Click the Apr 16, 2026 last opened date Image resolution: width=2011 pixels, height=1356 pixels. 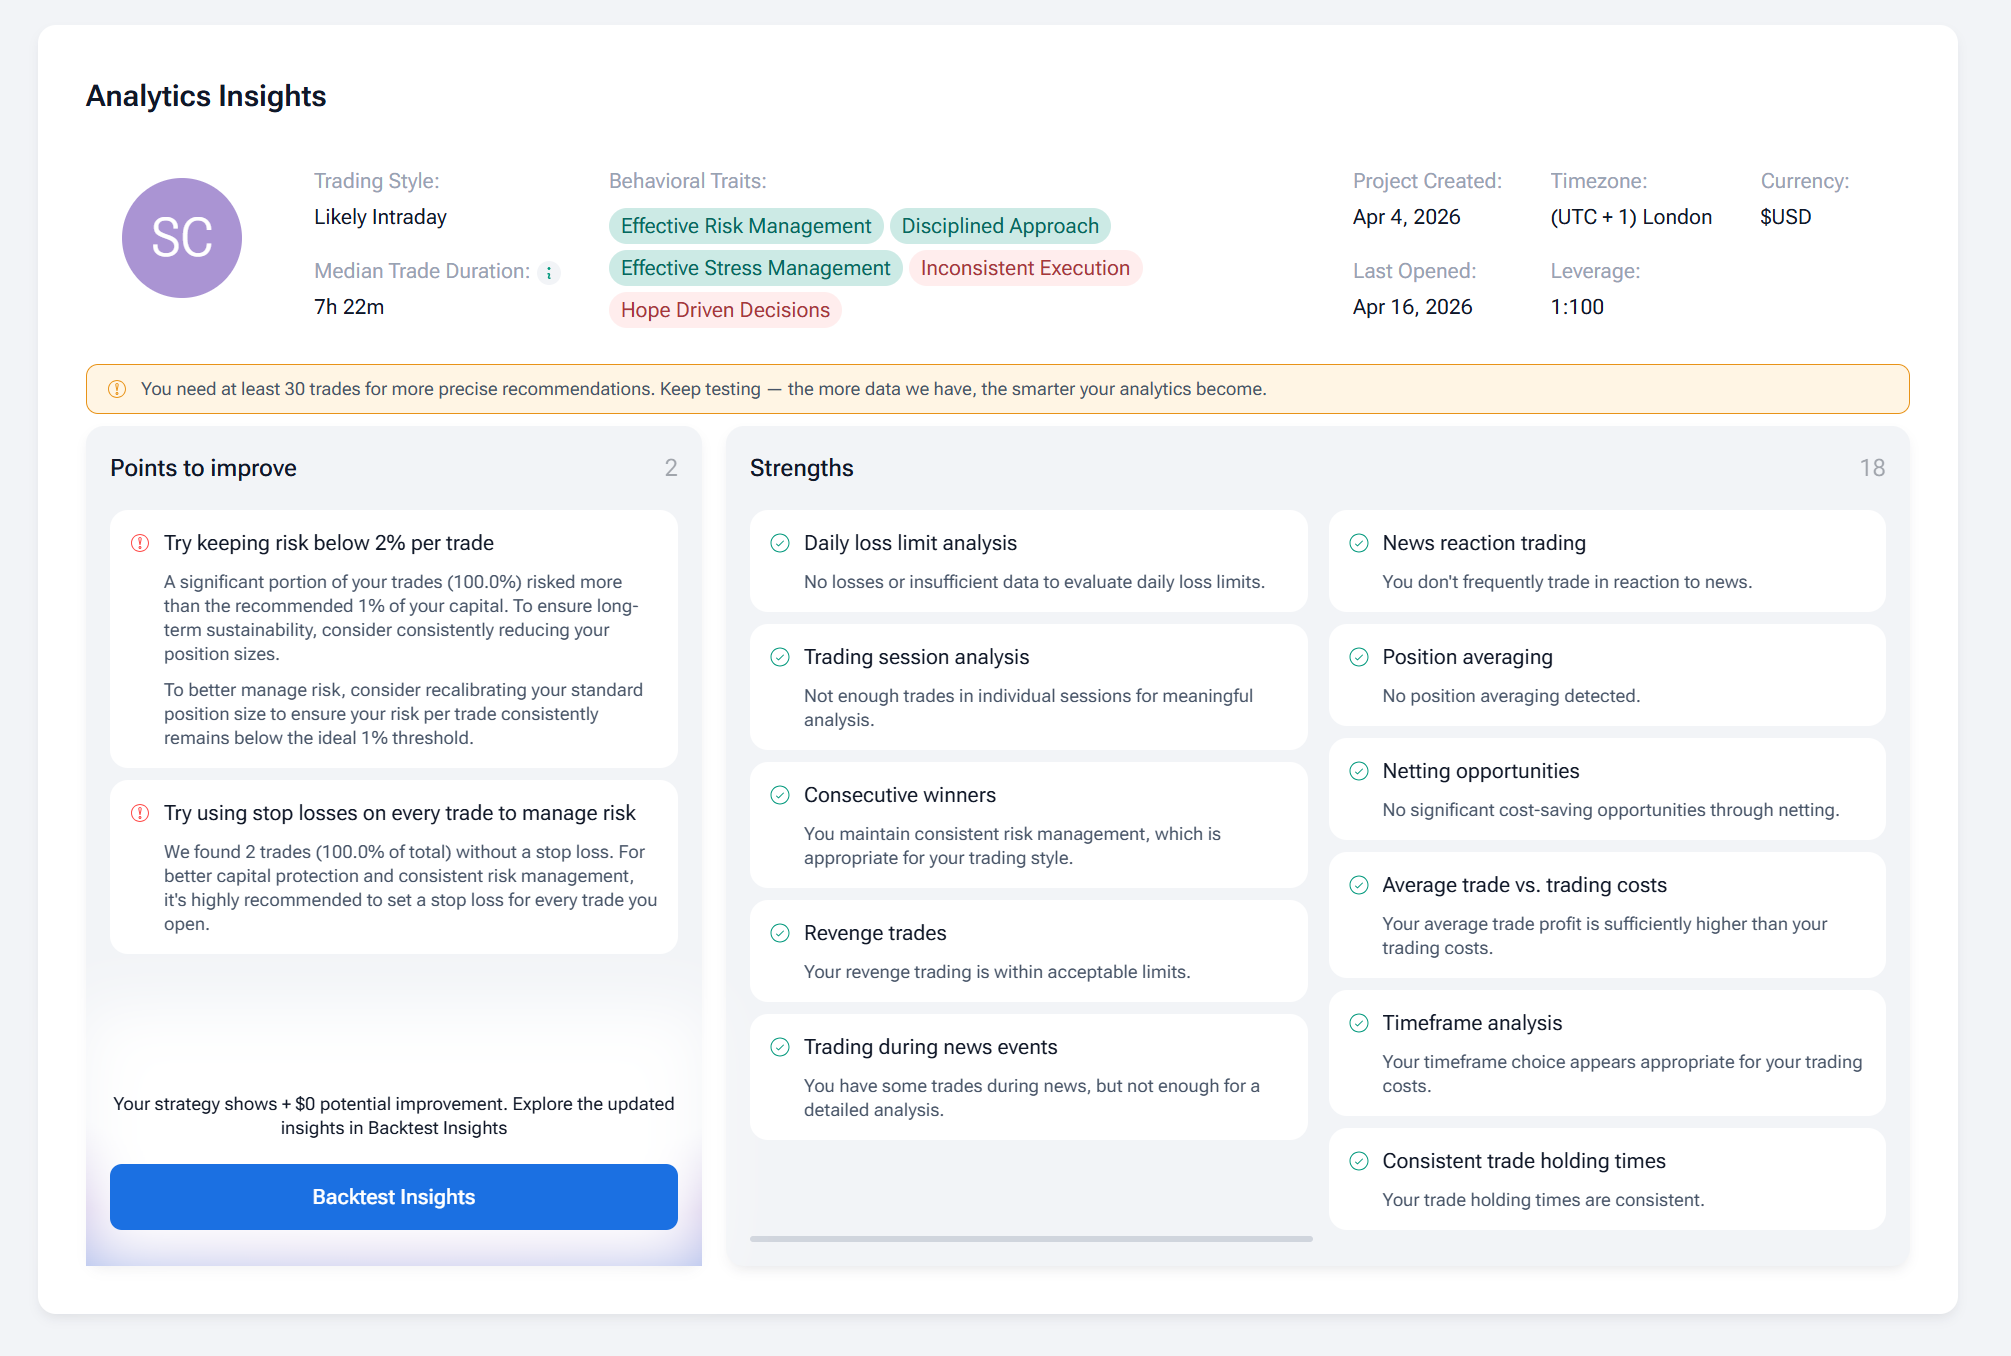click(1412, 307)
